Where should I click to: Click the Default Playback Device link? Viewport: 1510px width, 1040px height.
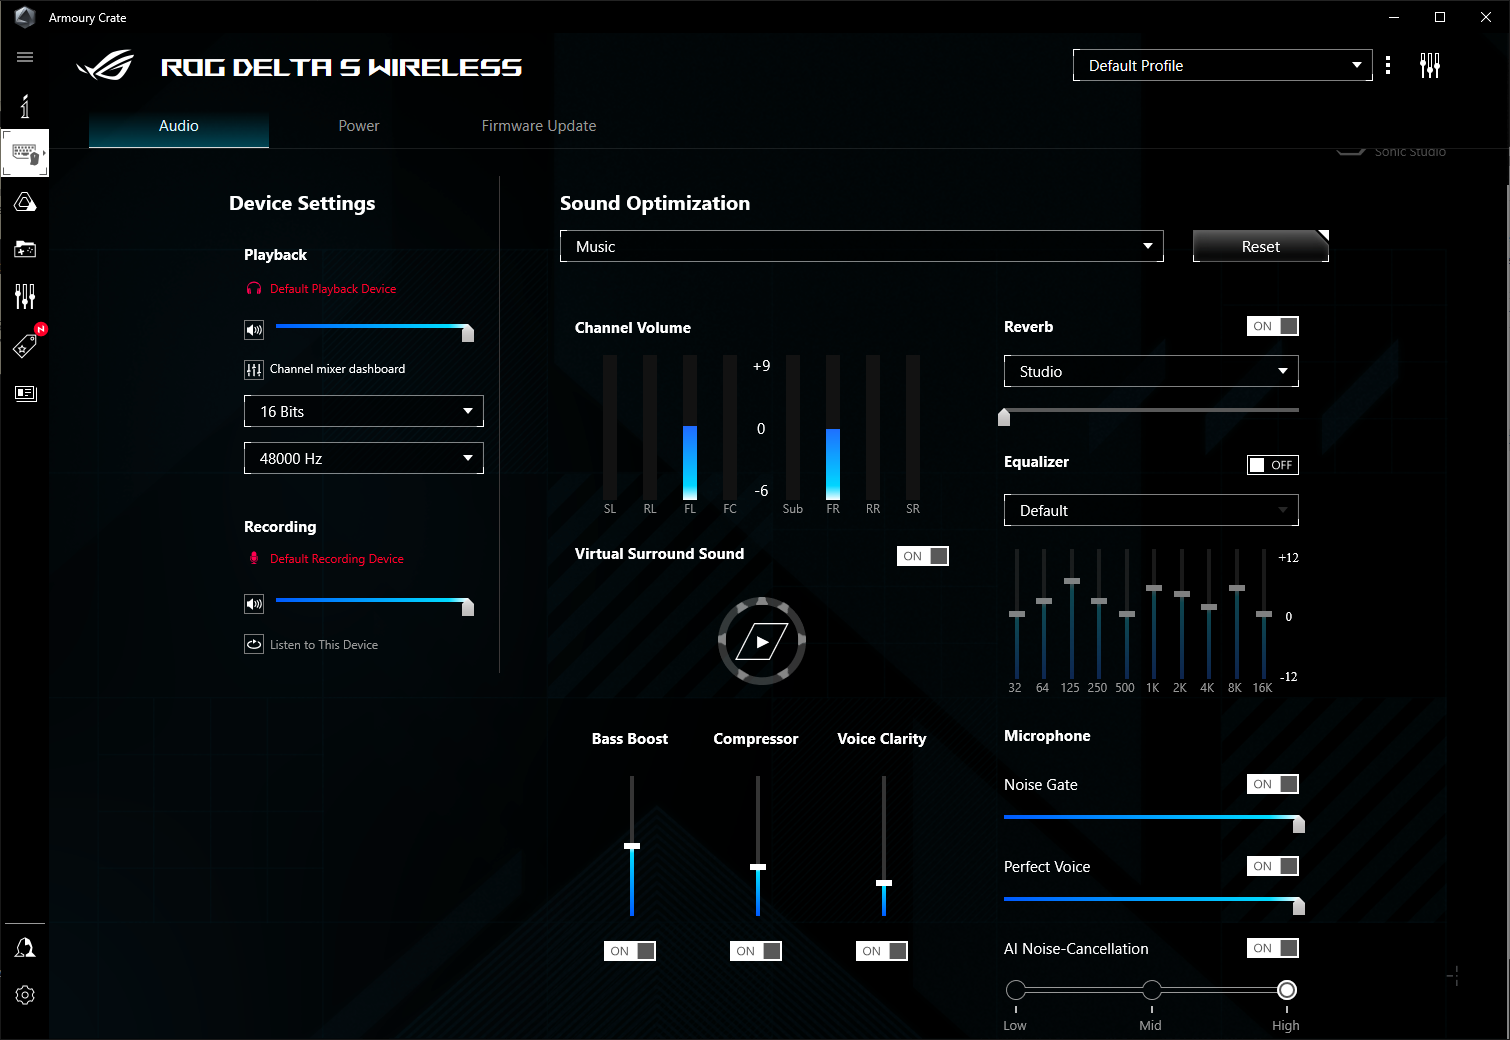point(333,289)
